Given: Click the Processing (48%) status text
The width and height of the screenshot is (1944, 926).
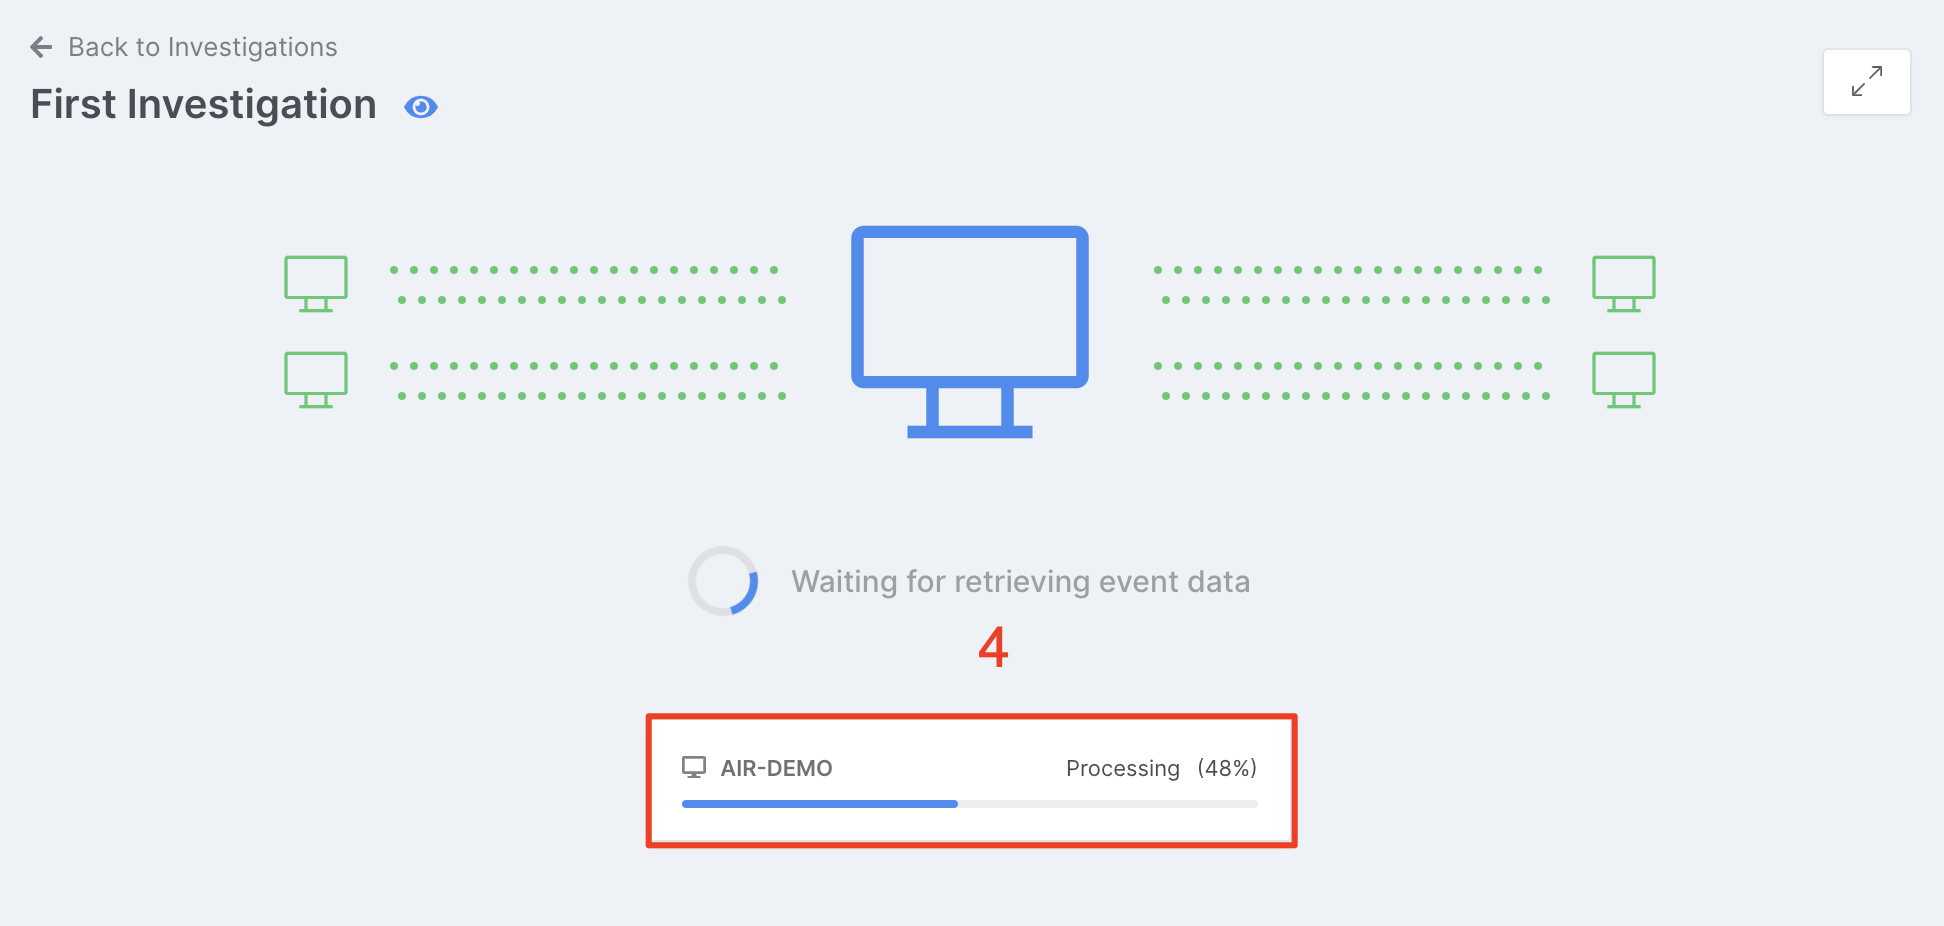Looking at the screenshot, I should (1160, 768).
